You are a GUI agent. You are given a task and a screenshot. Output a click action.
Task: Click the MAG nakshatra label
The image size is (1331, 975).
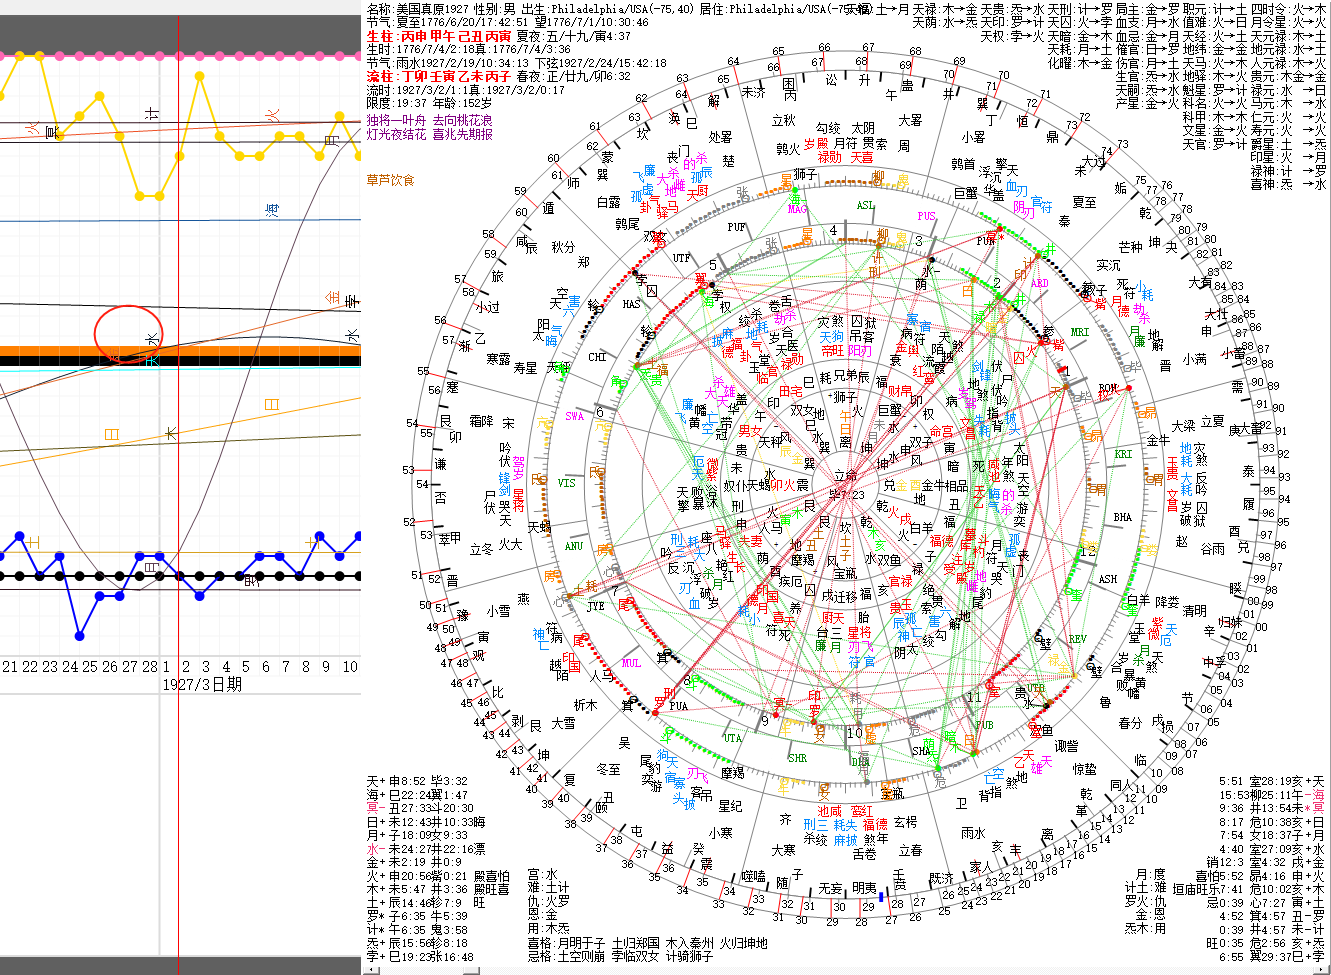(x=797, y=210)
